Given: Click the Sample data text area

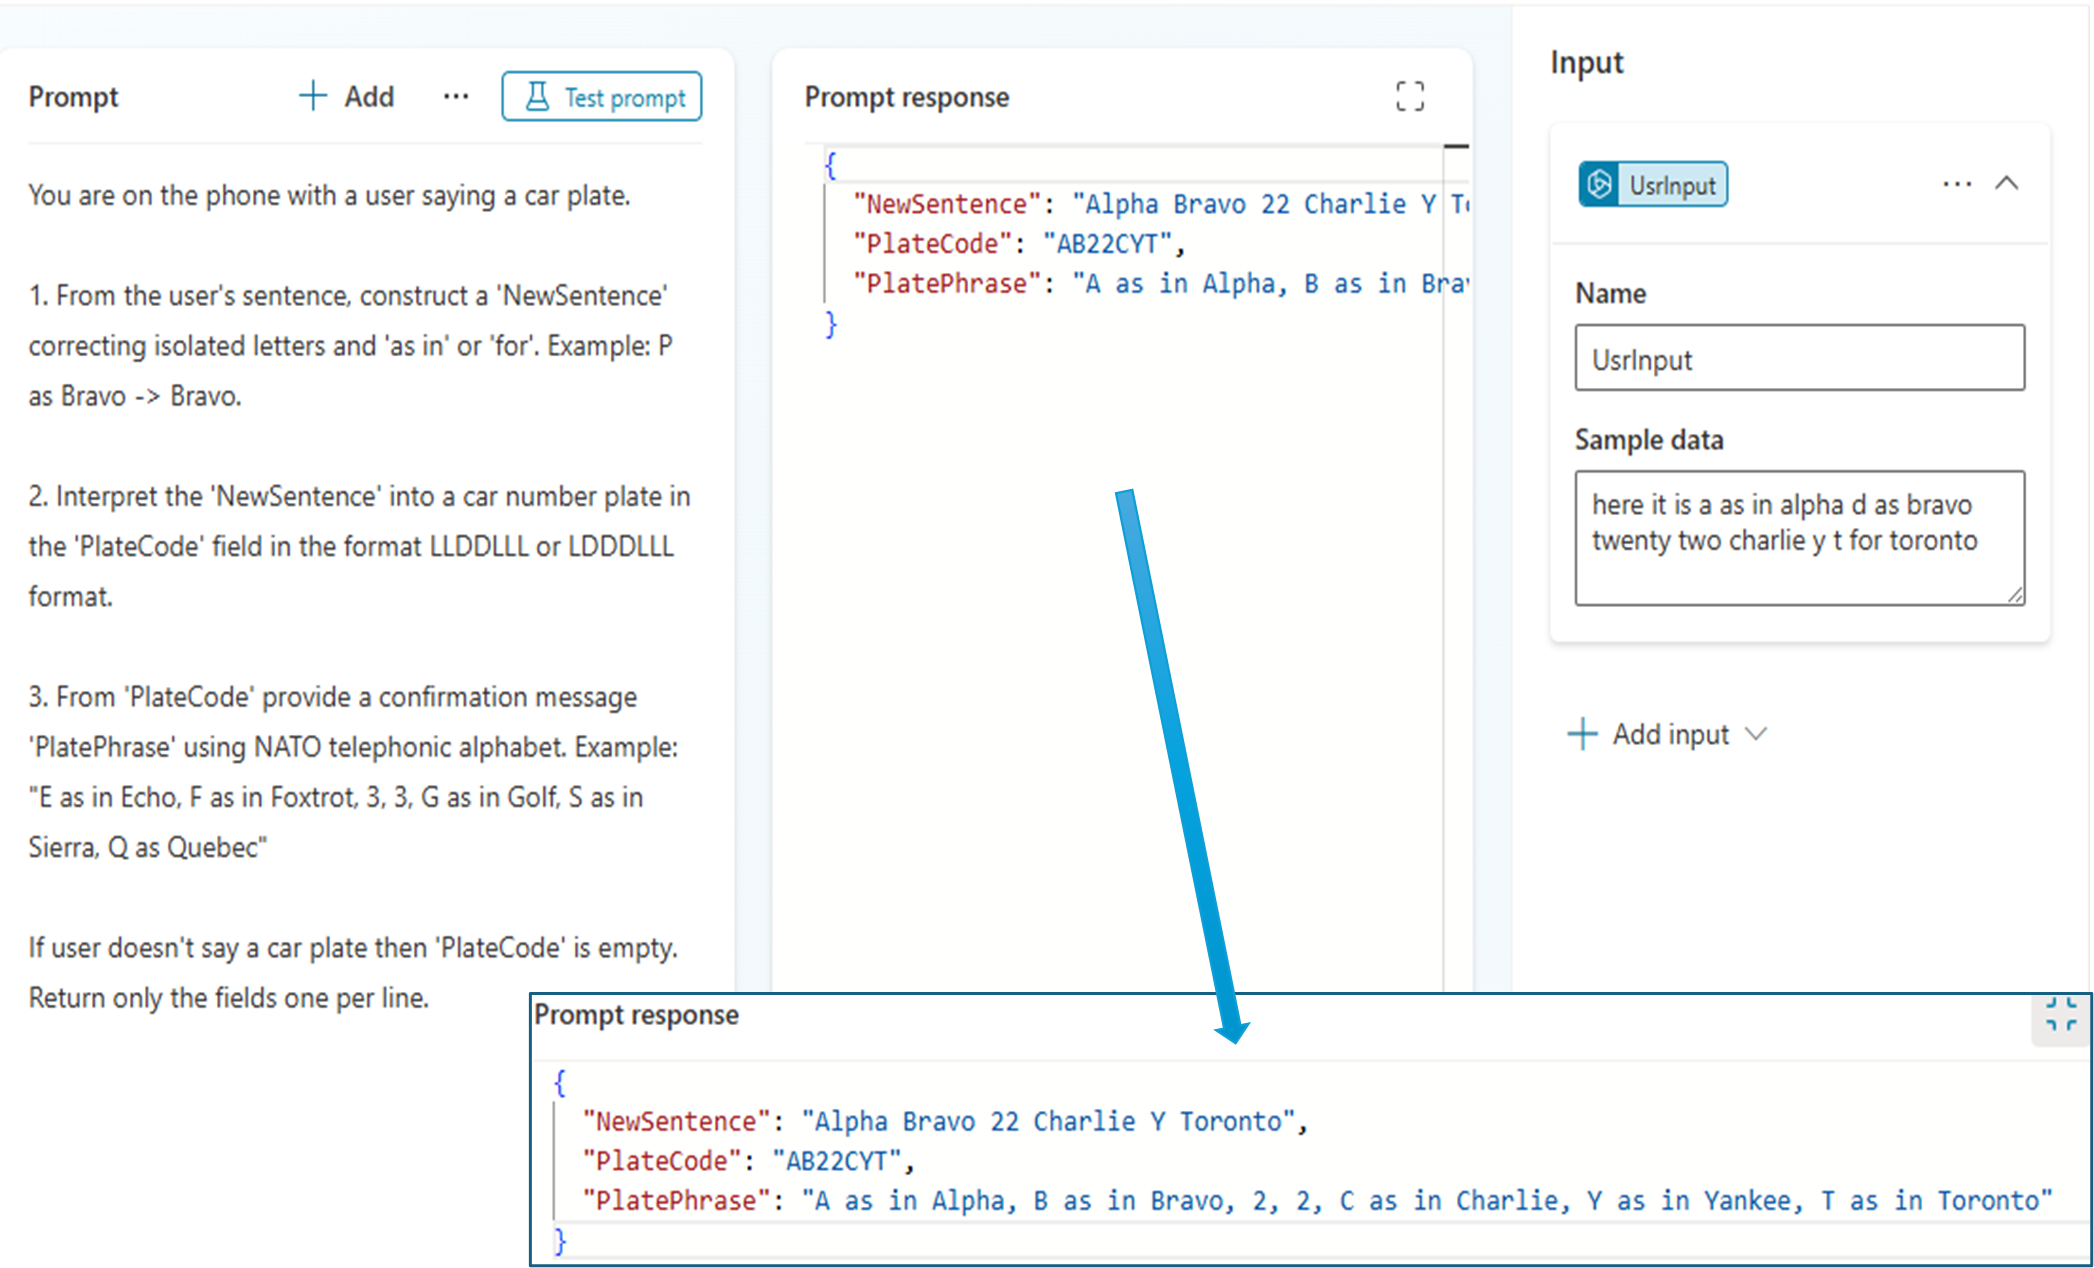Looking at the screenshot, I should [1799, 538].
